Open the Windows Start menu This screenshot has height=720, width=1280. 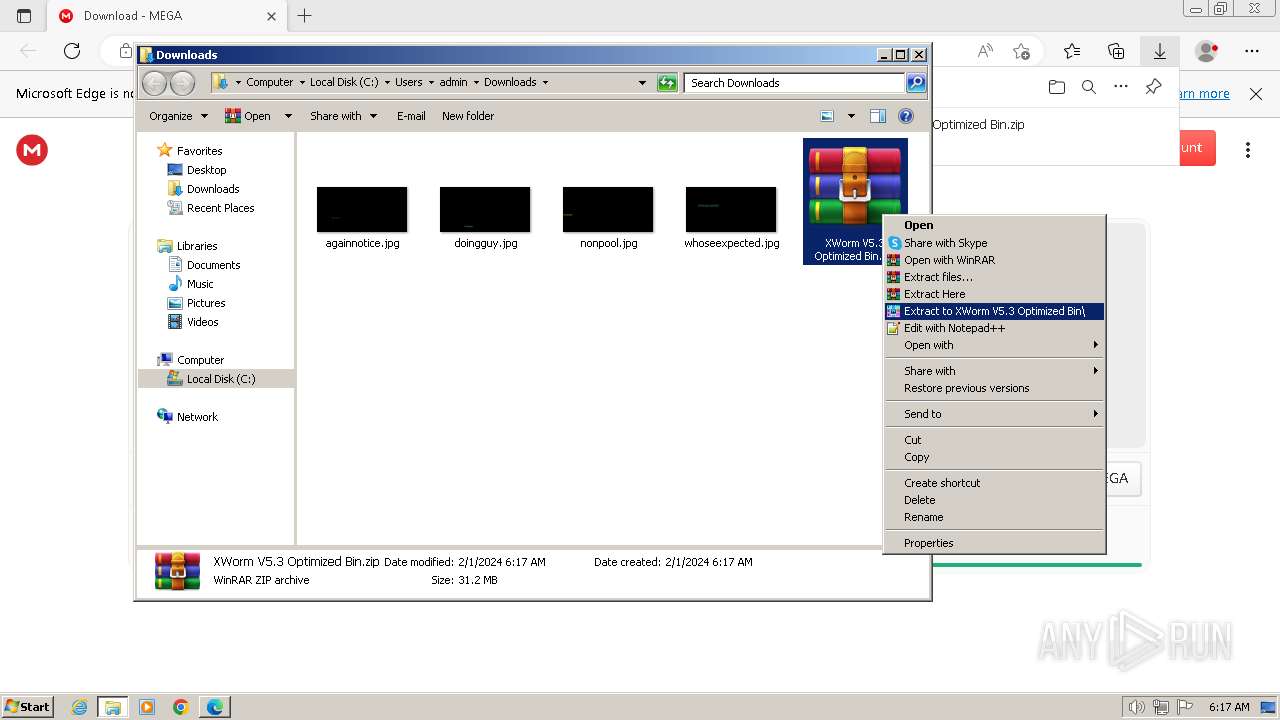[27, 707]
